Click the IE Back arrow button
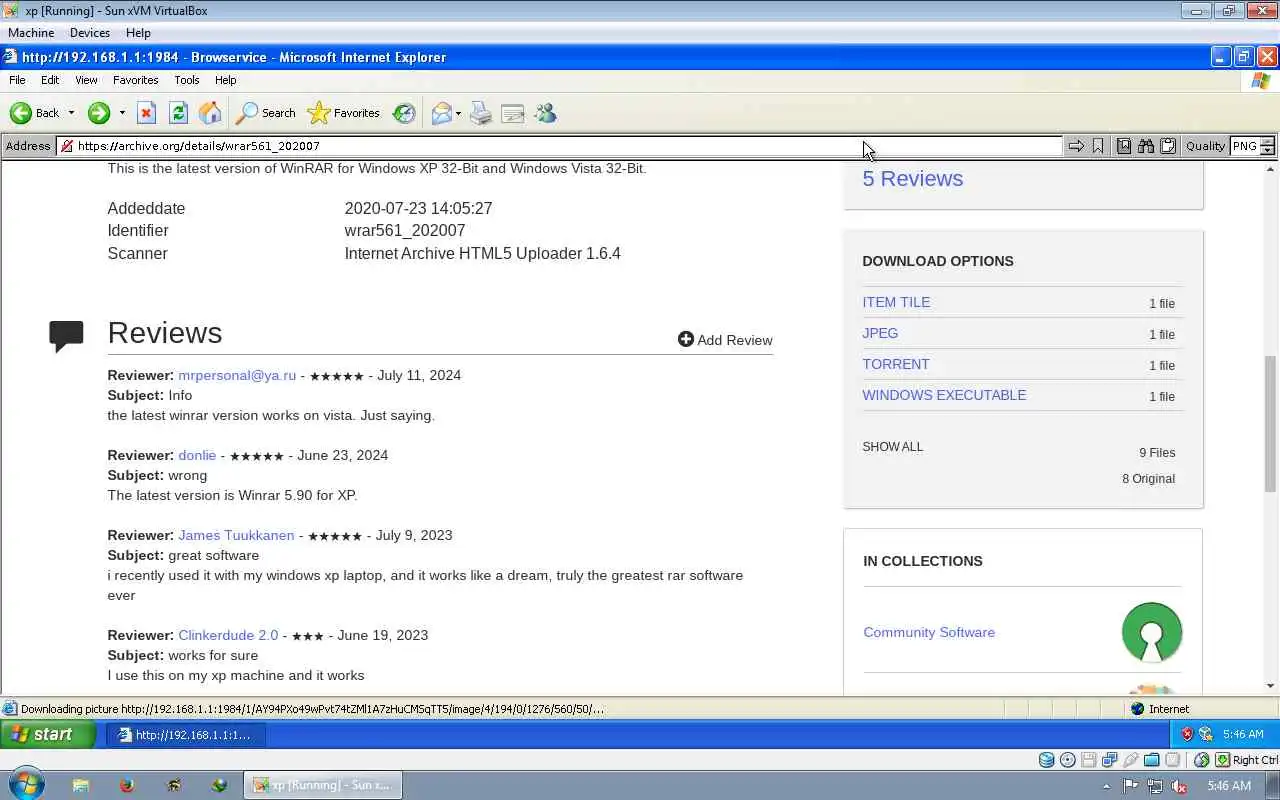The width and height of the screenshot is (1280, 800). point(35,113)
